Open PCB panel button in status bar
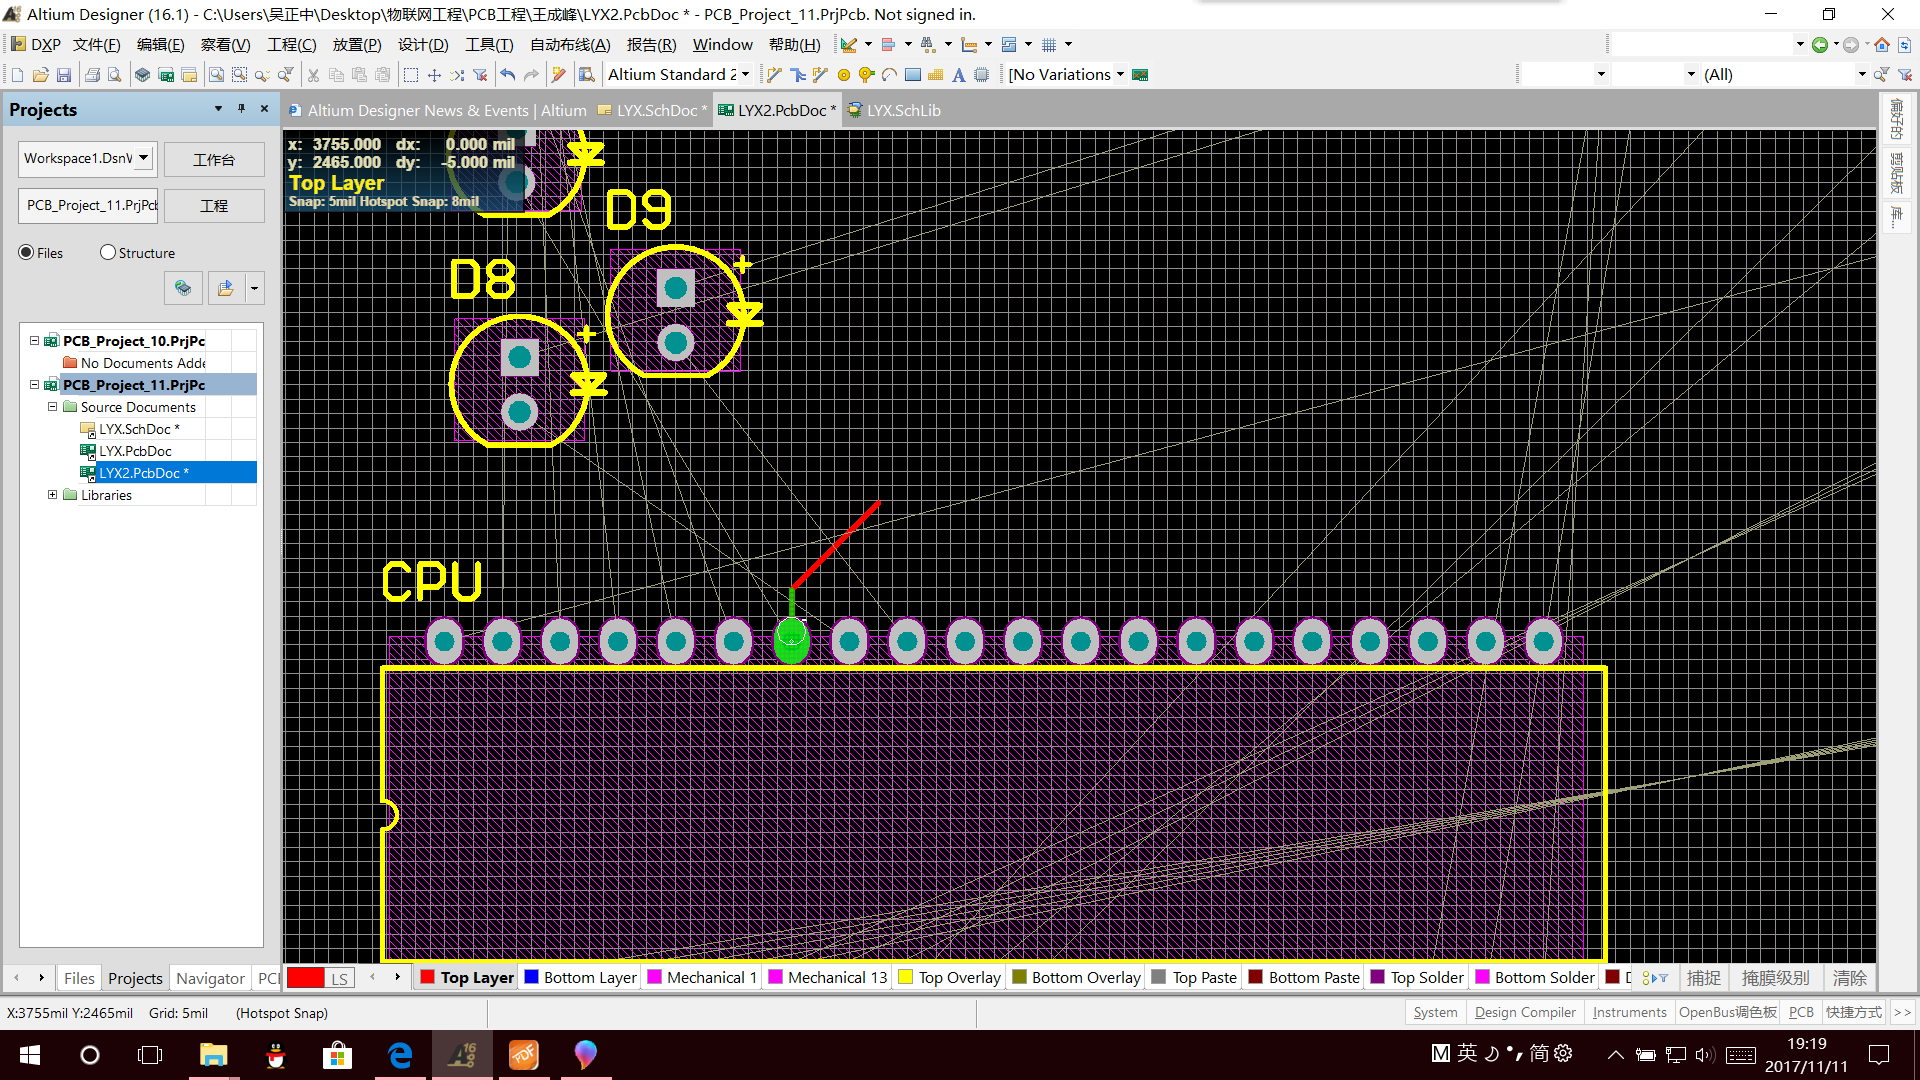 (x=1801, y=1013)
